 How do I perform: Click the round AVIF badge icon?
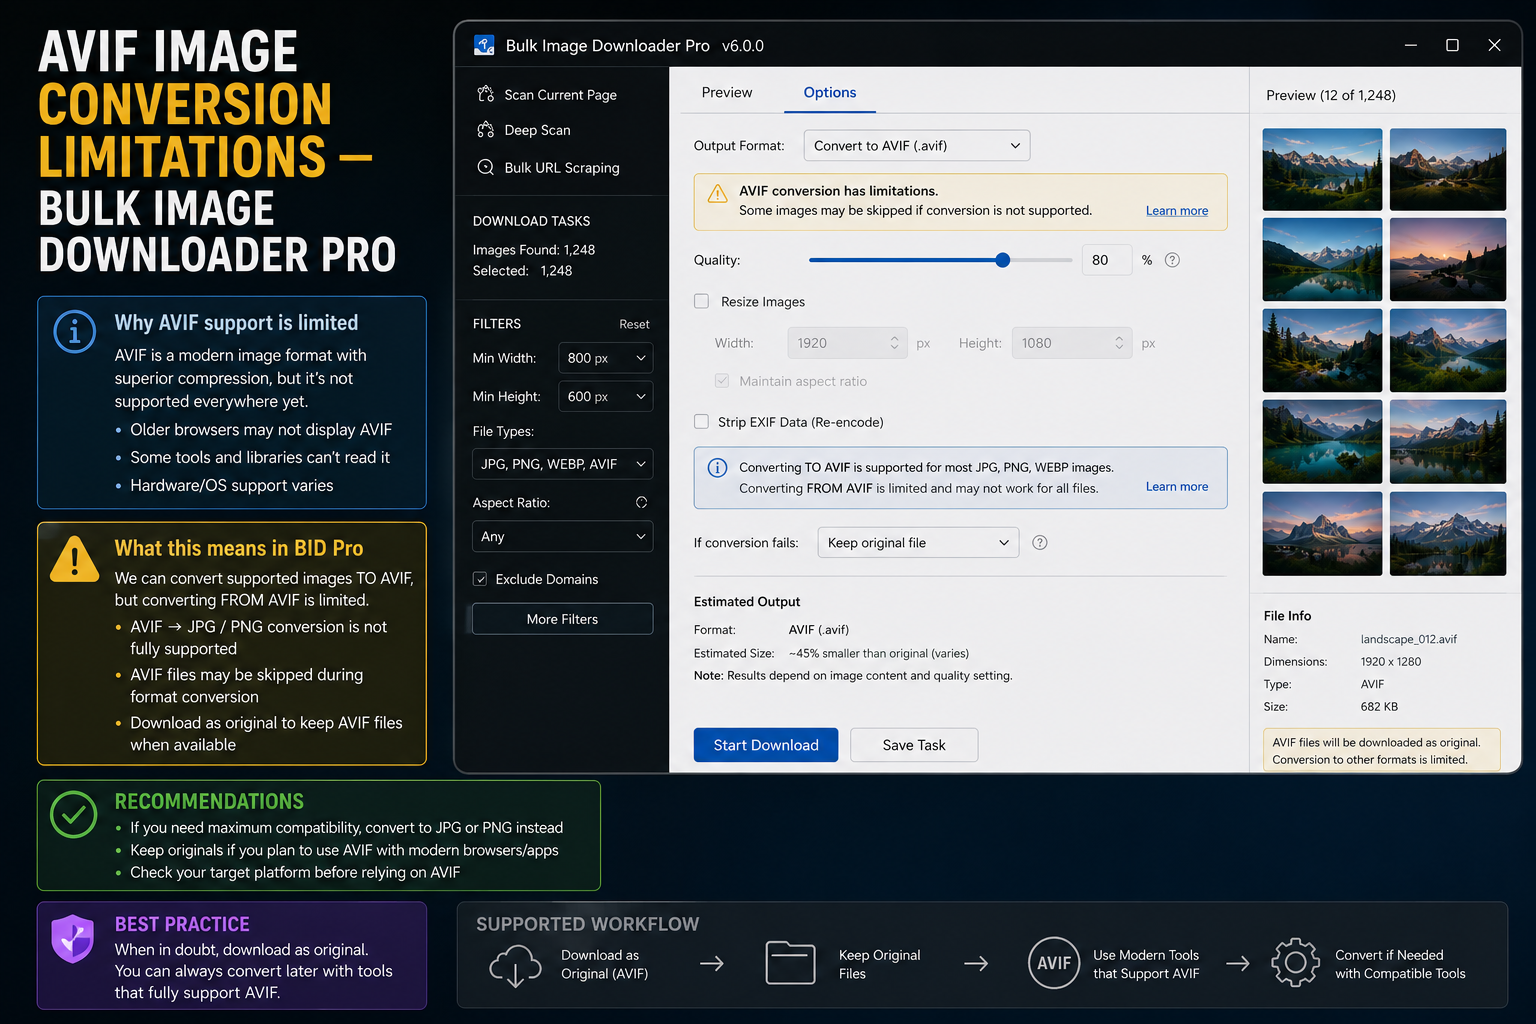click(x=1054, y=963)
